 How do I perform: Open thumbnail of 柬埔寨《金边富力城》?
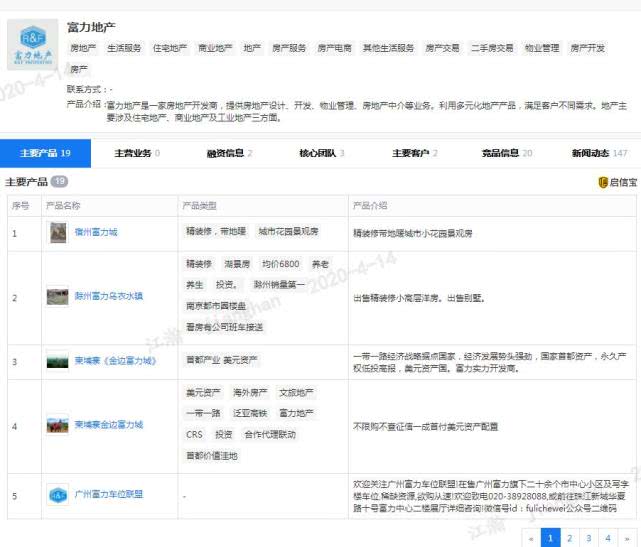pyautogui.click(x=58, y=362)
